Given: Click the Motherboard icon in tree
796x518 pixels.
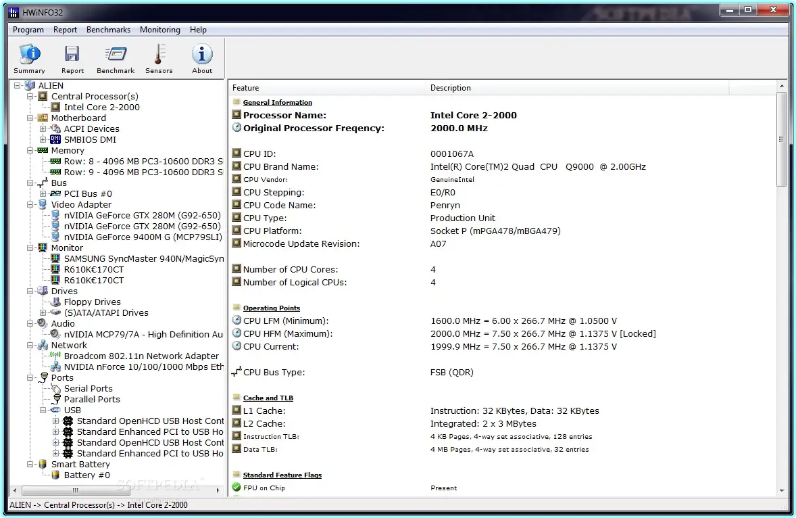Looking at the screenshot, I should tap(43, 118).
